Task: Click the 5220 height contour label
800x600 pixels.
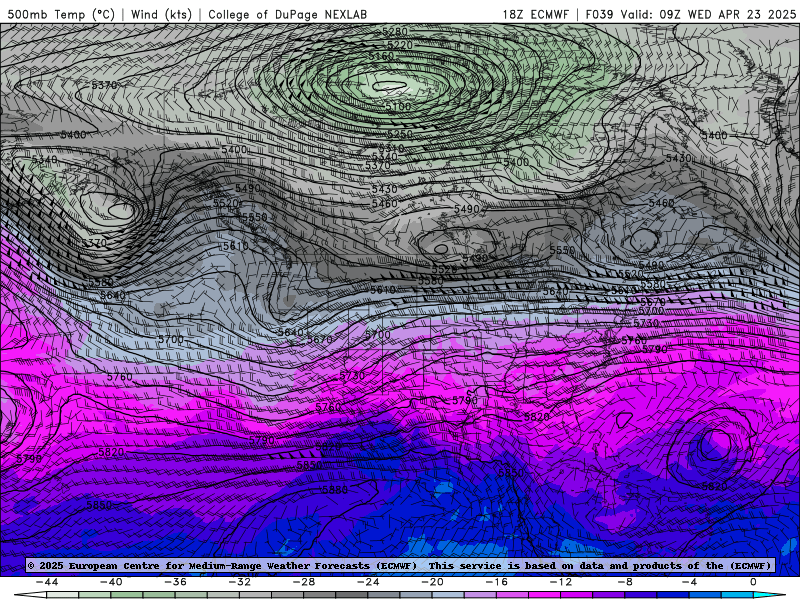Action: 399,45
